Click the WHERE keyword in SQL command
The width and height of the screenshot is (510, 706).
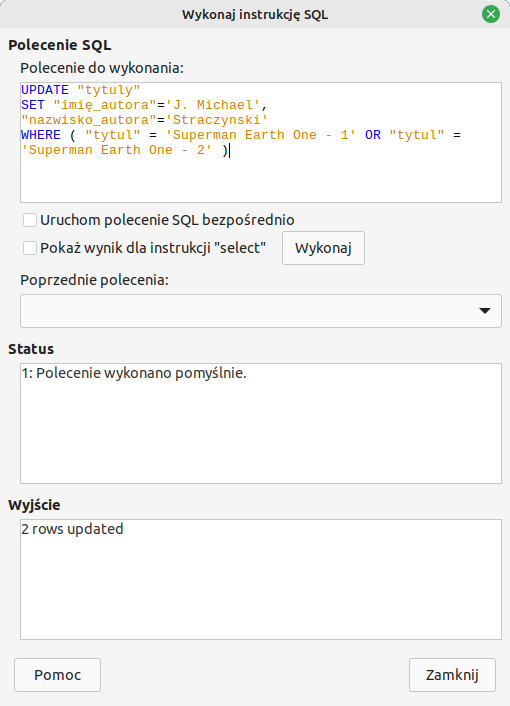(x=41, y=135)
